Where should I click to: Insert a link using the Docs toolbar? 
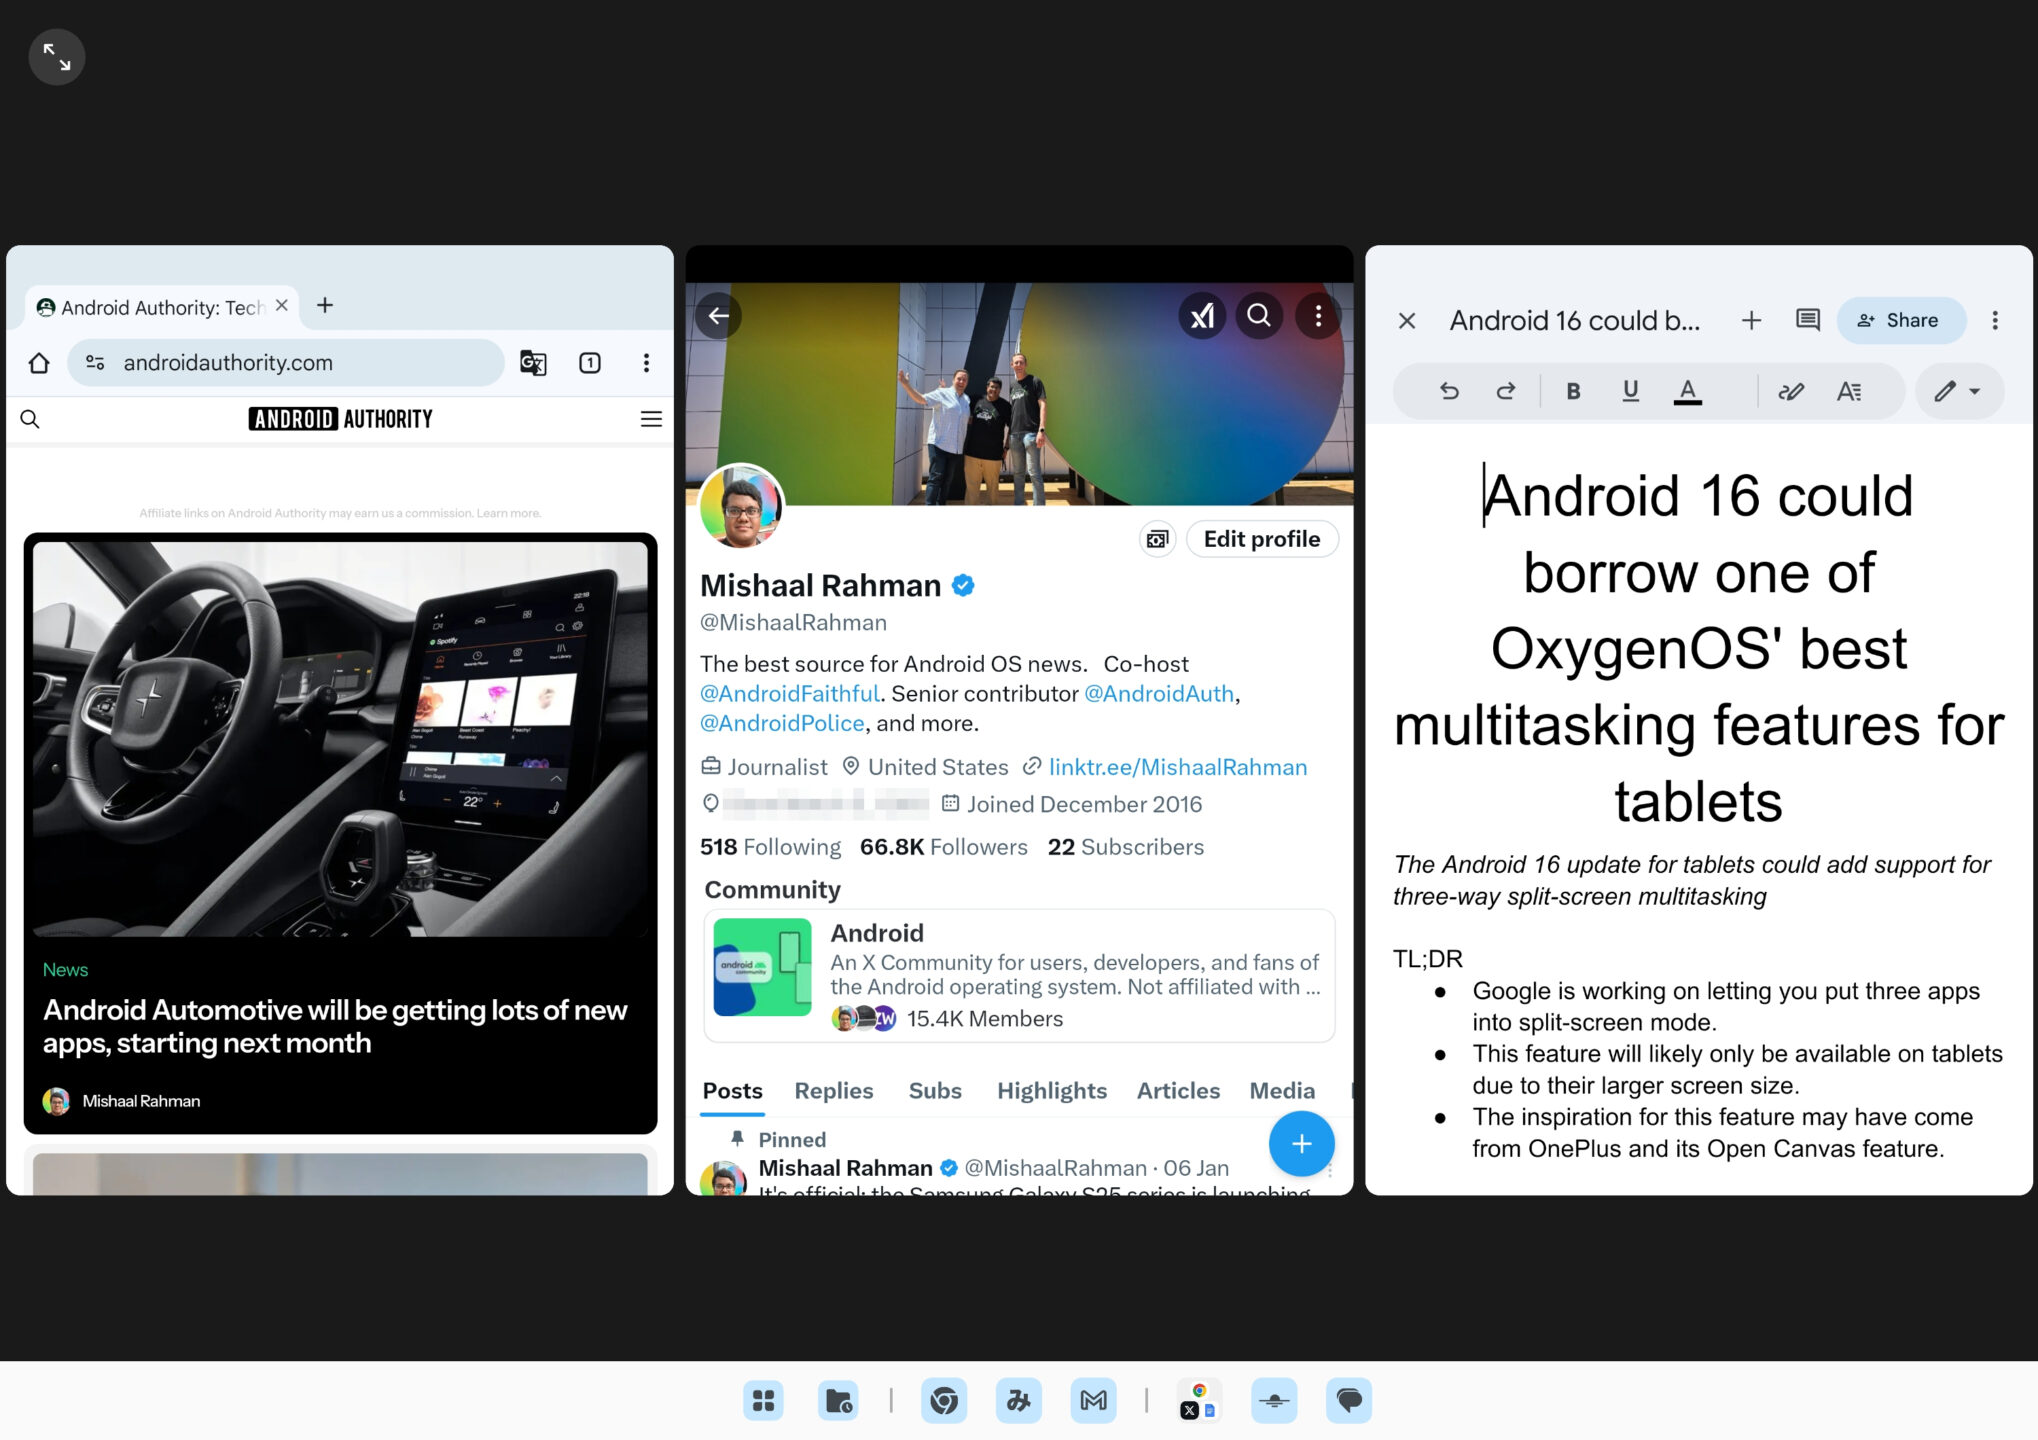[x=1791, y=391]
